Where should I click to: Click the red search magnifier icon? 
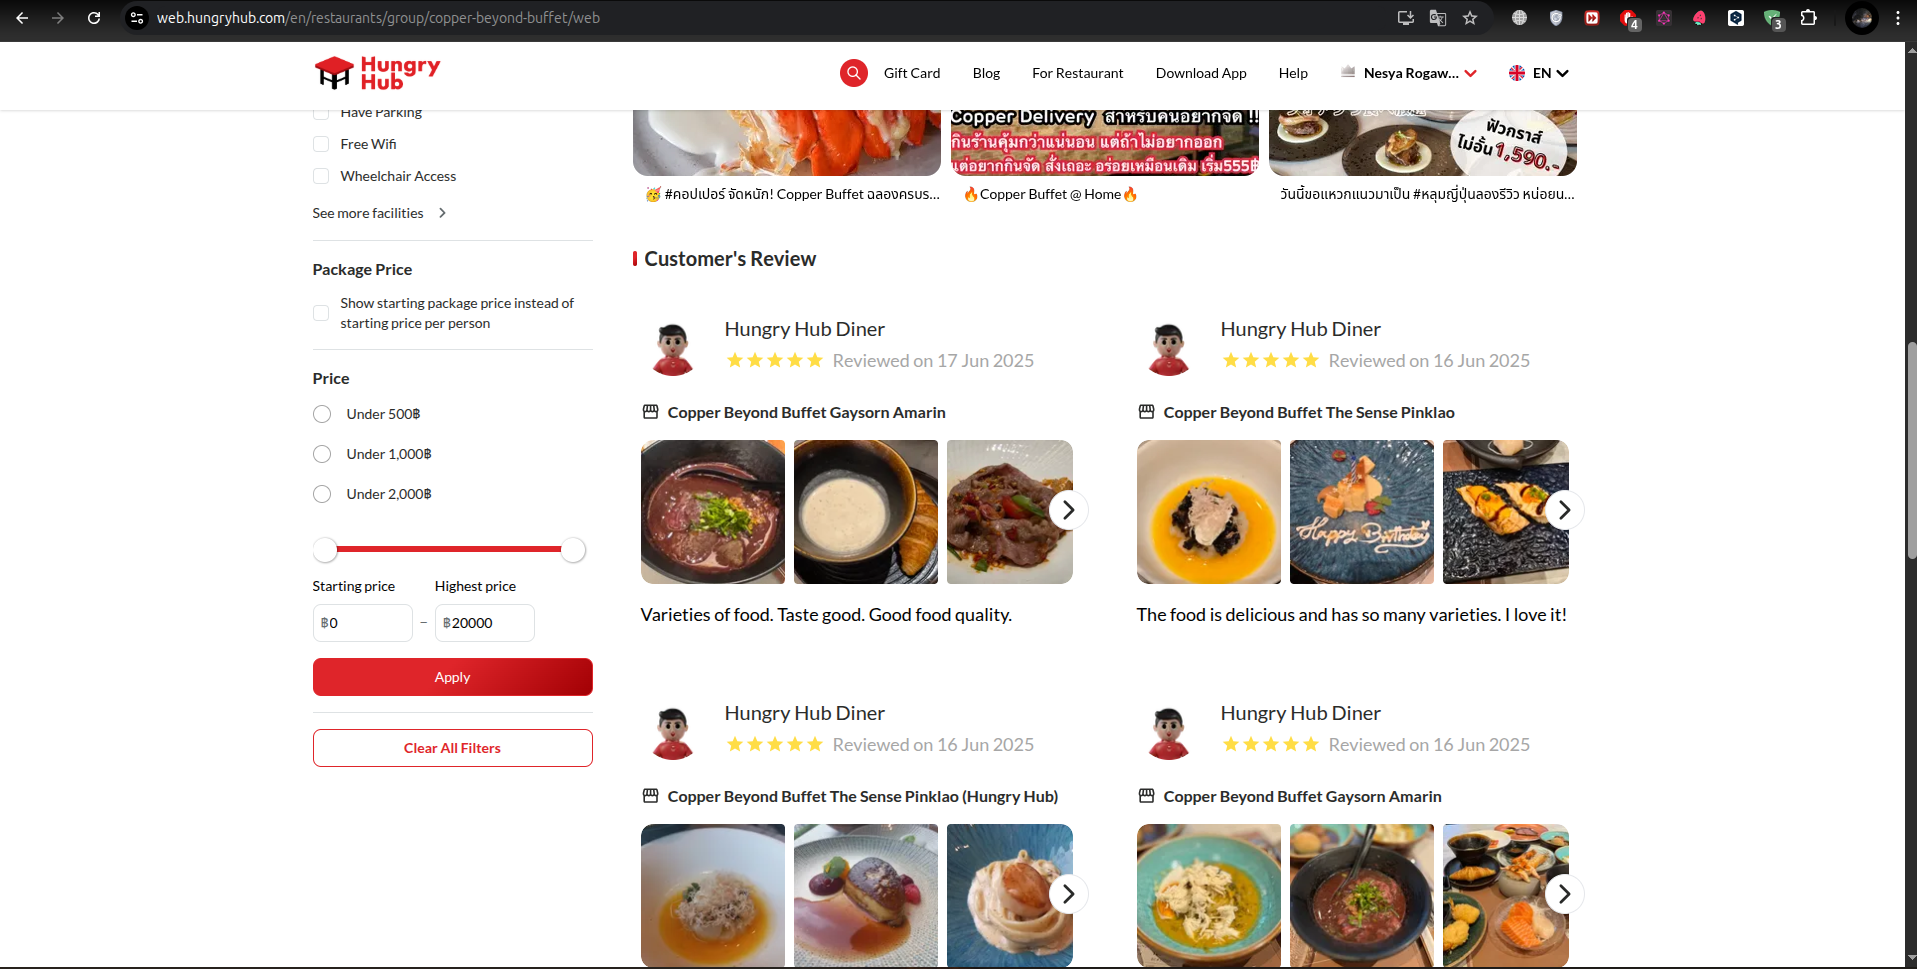[853, 73]
